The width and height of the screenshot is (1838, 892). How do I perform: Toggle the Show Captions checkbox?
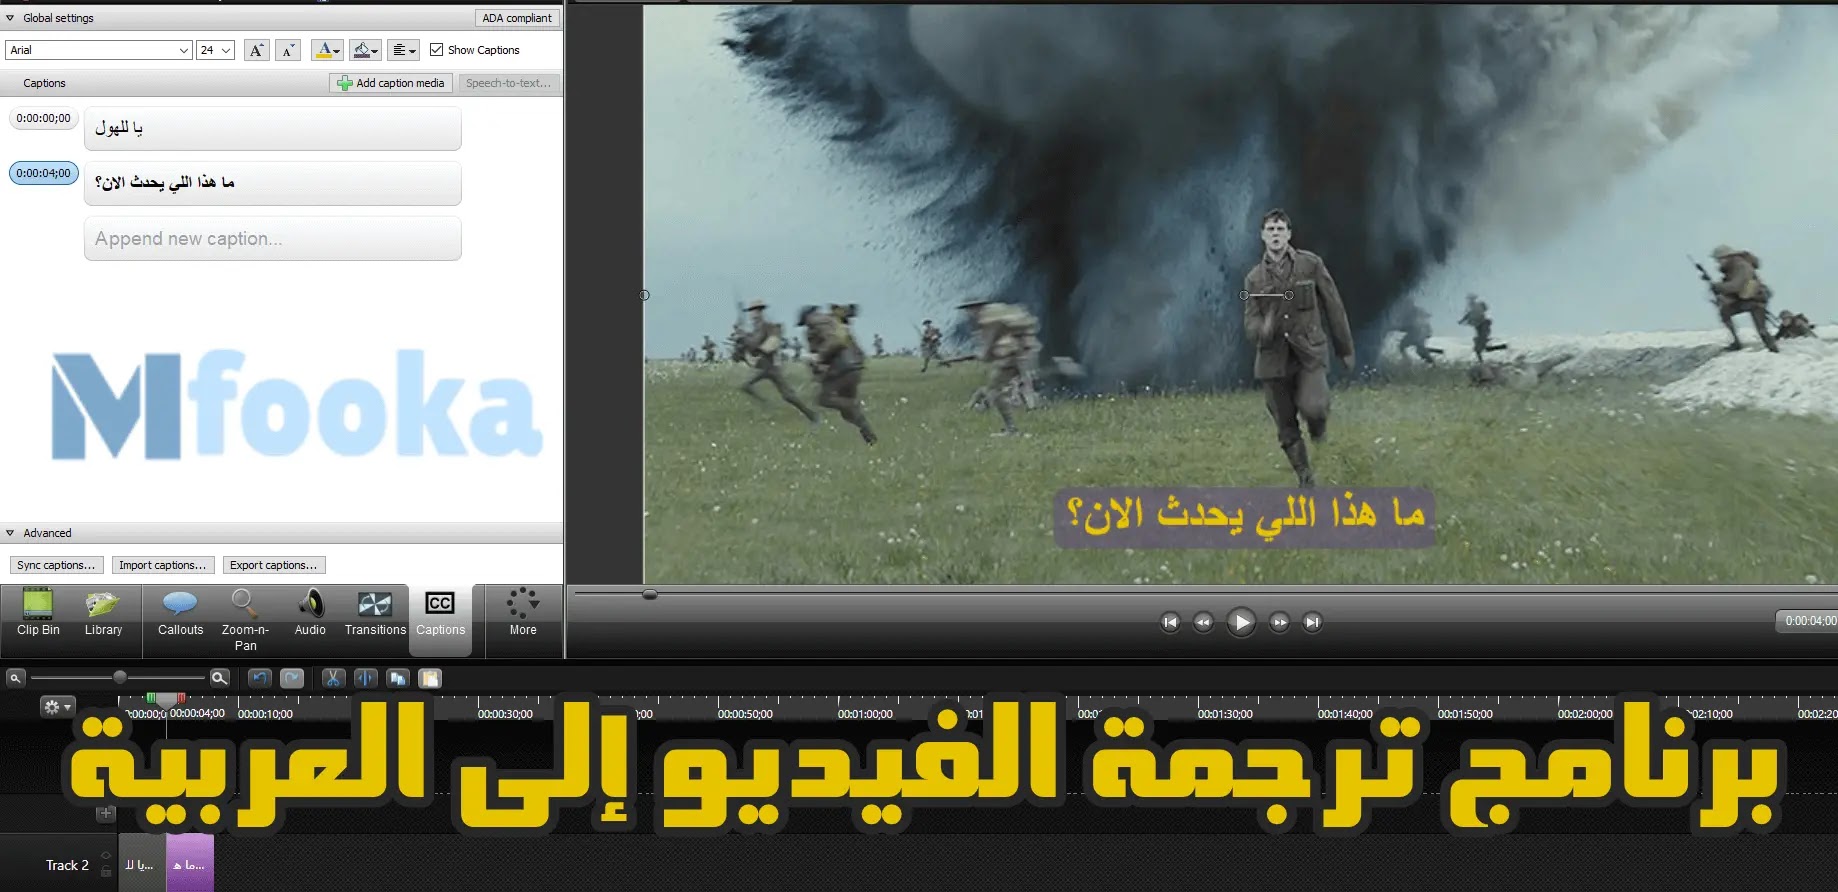[436, 49]
